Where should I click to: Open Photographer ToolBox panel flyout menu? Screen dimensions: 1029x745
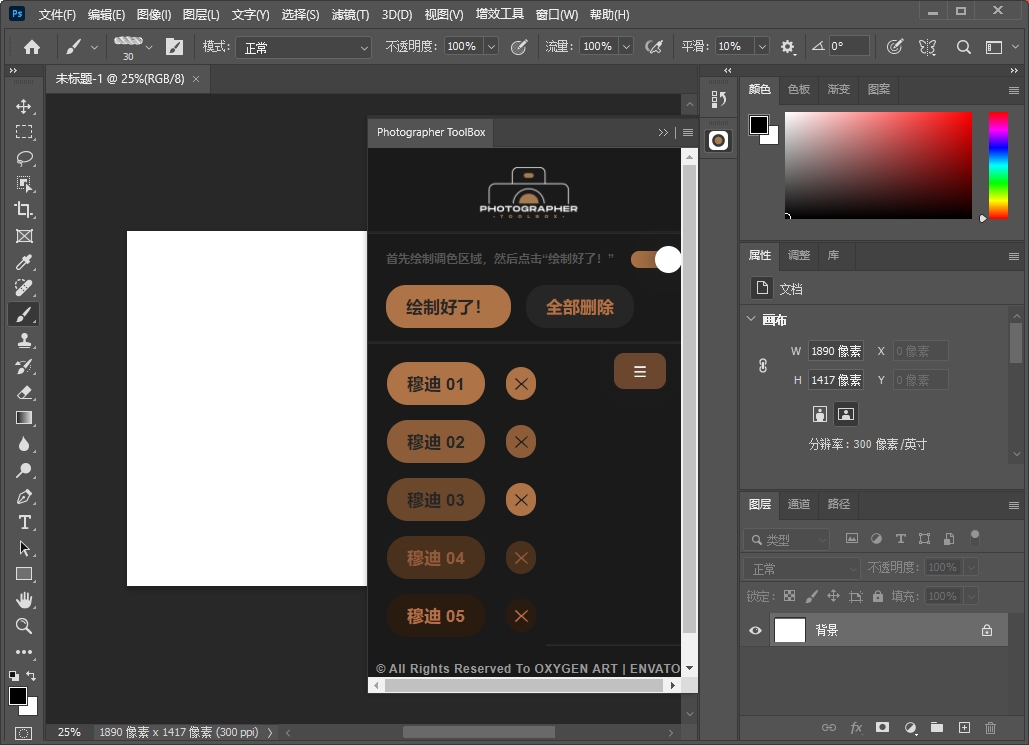tap(688, 133)
